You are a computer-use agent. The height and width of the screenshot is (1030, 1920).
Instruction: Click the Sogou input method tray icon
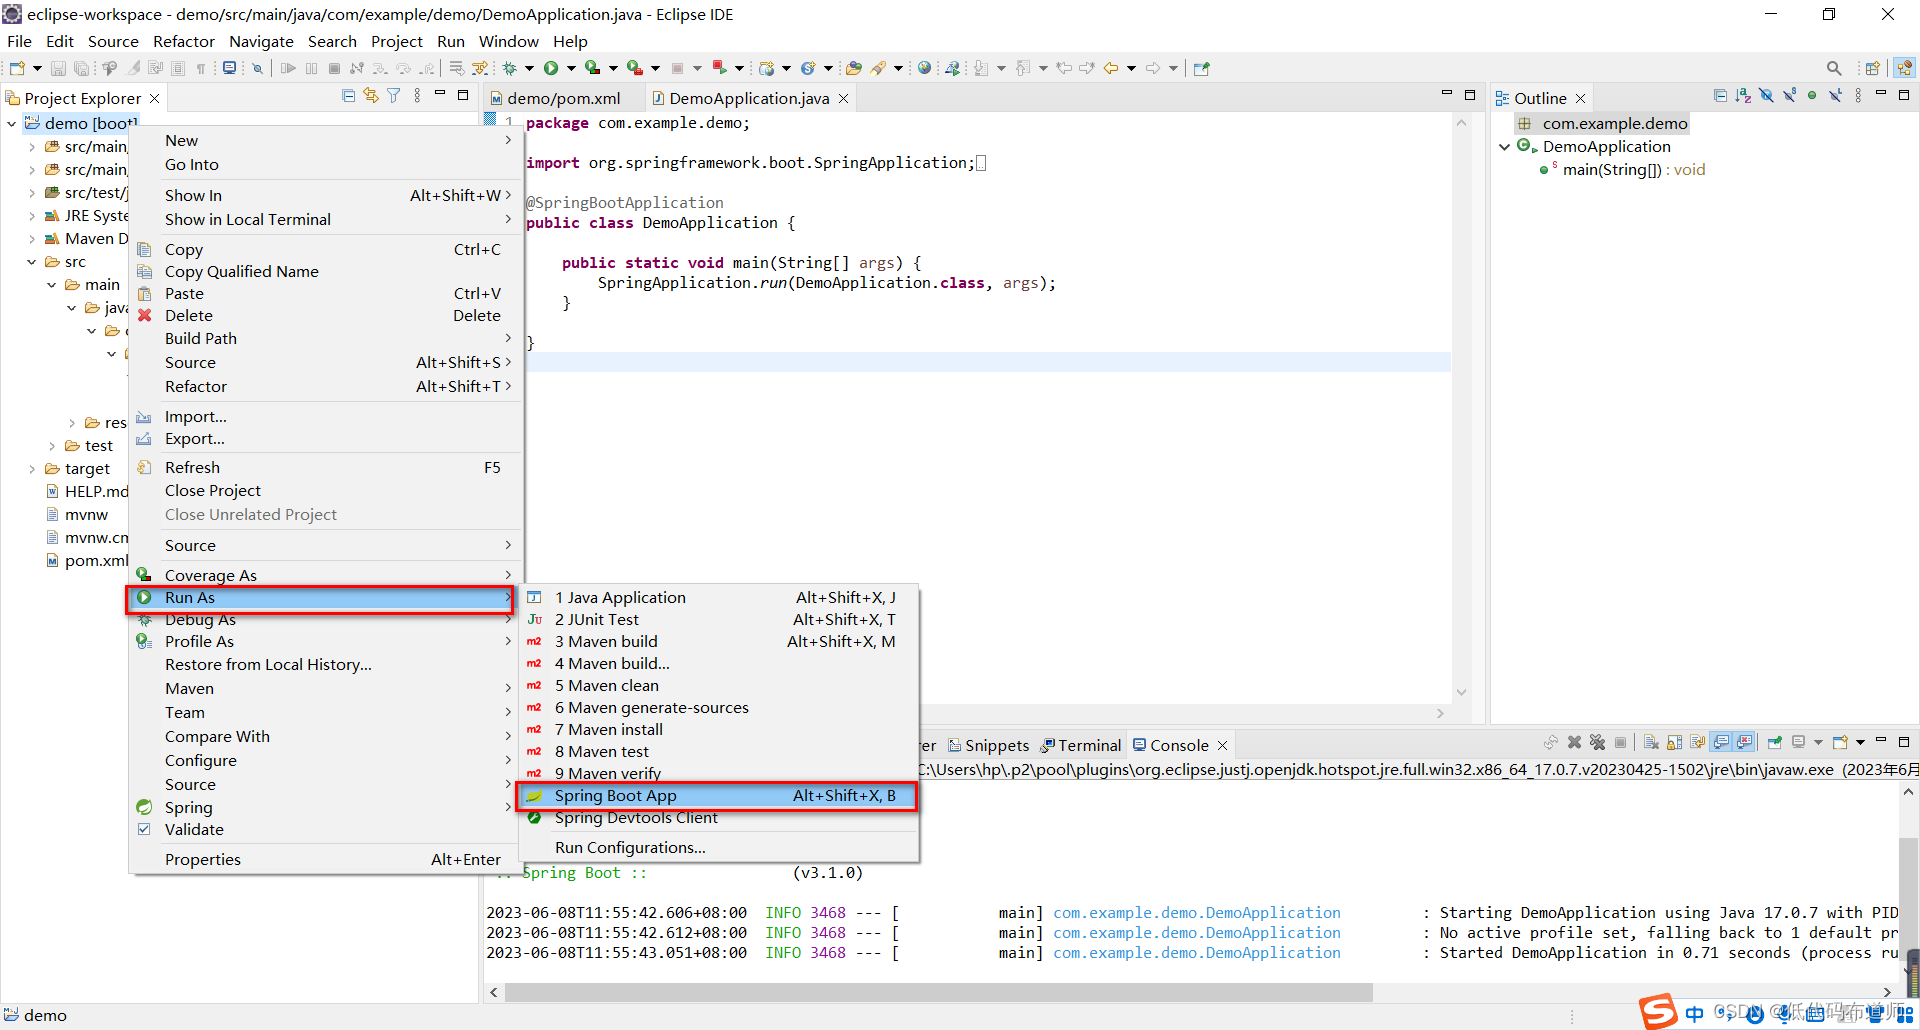point(1658,1011)
